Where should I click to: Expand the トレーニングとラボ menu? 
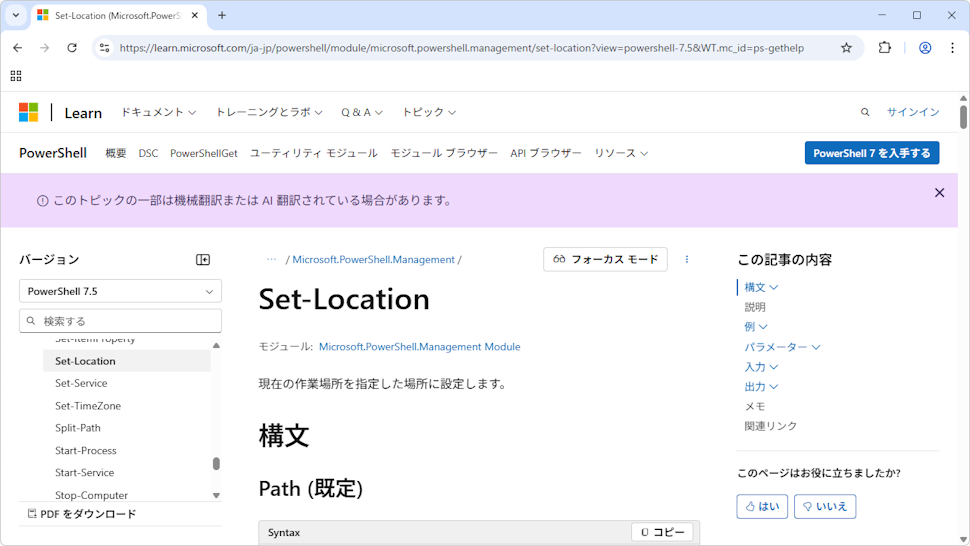[269, 112]
